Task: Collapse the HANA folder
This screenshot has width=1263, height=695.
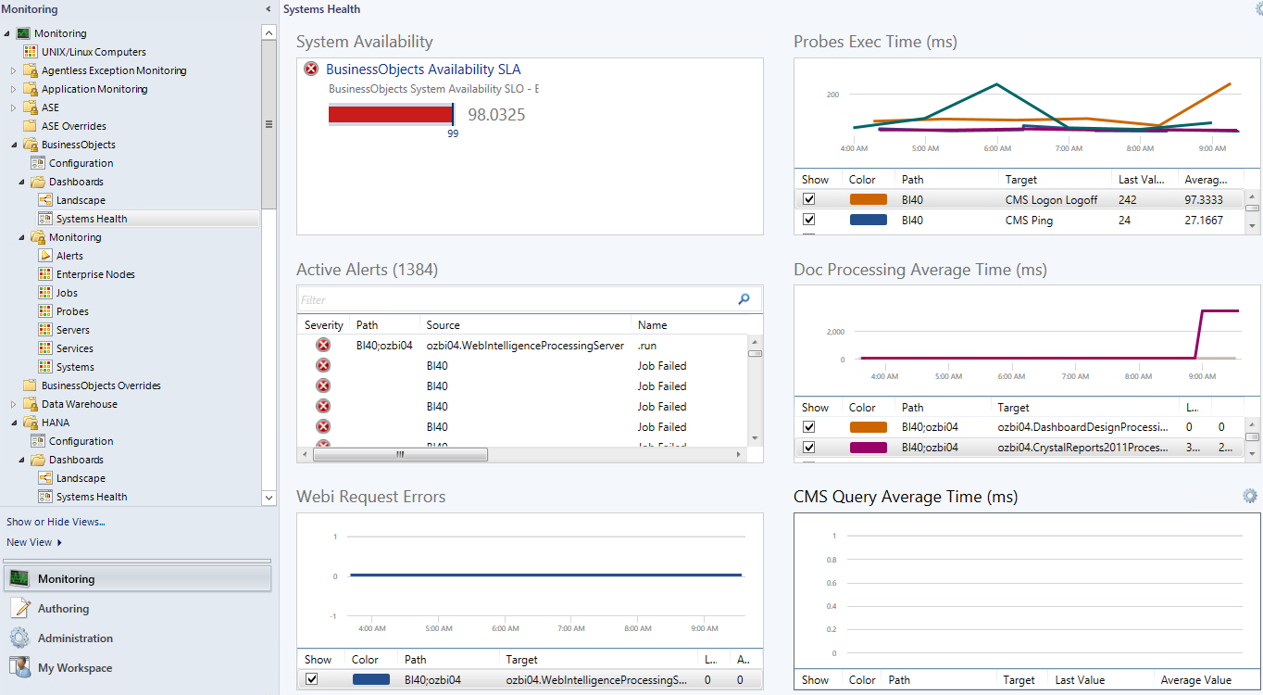Action: 14,423
